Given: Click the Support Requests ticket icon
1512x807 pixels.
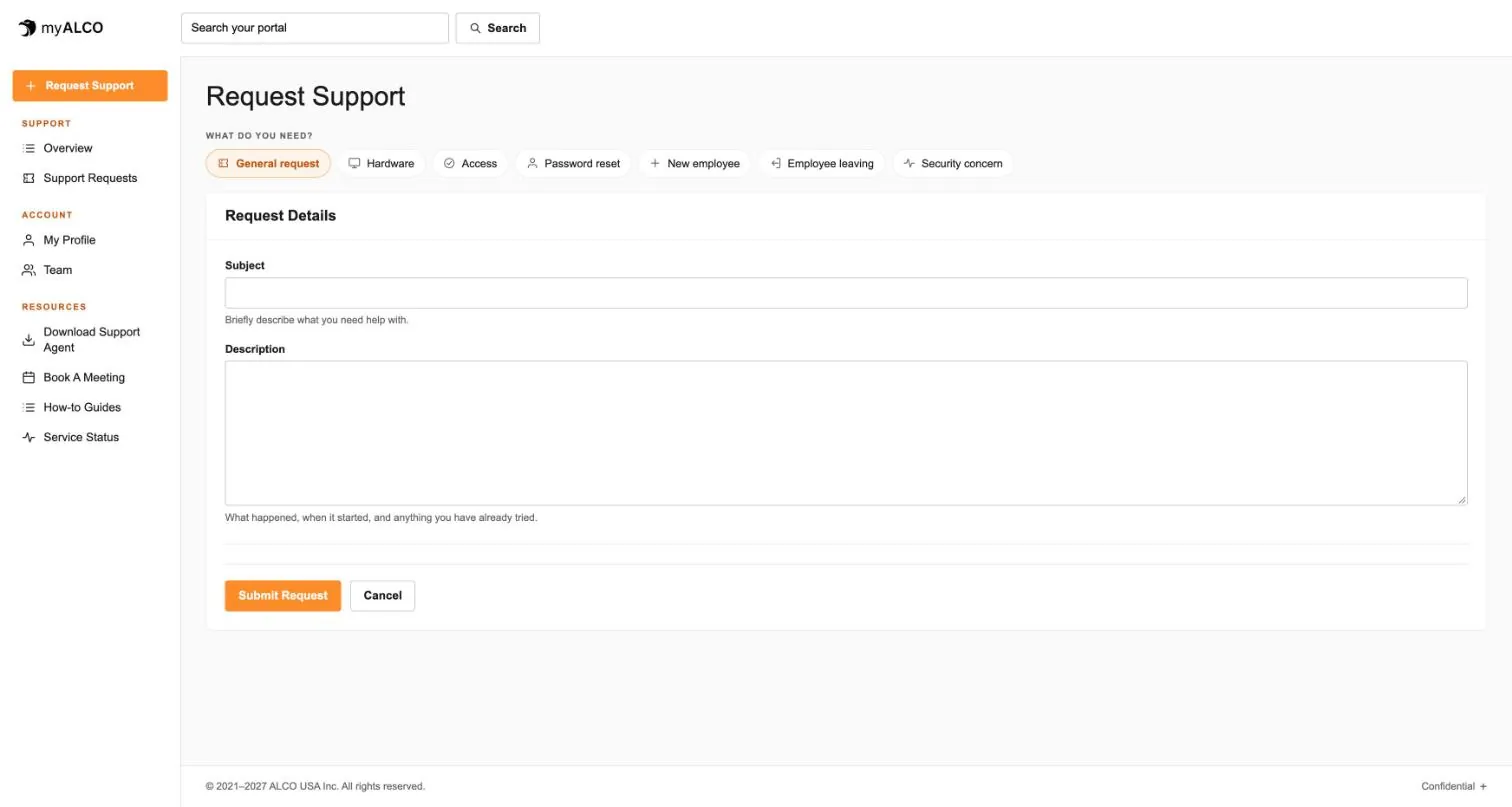Looking at the screenshot, I should tap(29, 178).
